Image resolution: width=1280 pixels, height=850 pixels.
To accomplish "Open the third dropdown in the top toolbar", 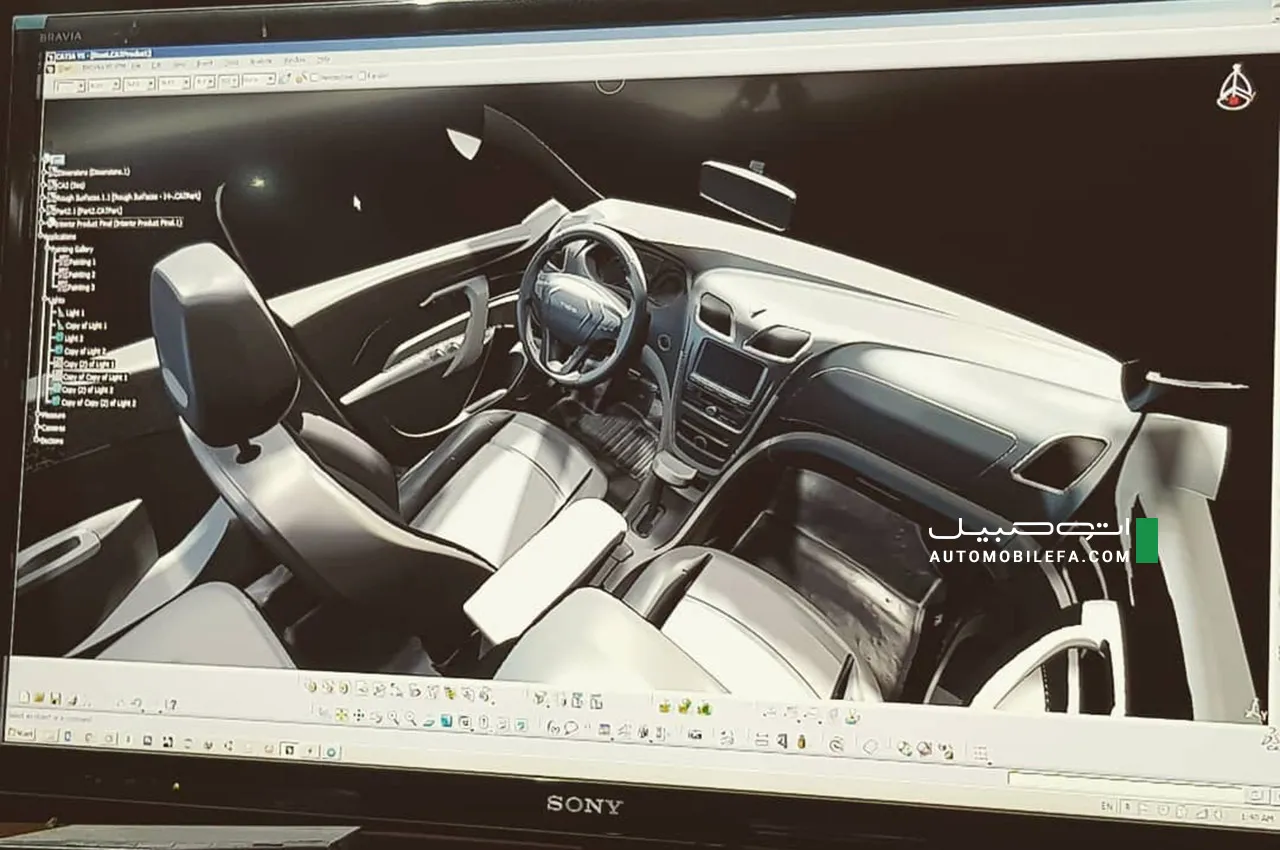I will [138, 84].
